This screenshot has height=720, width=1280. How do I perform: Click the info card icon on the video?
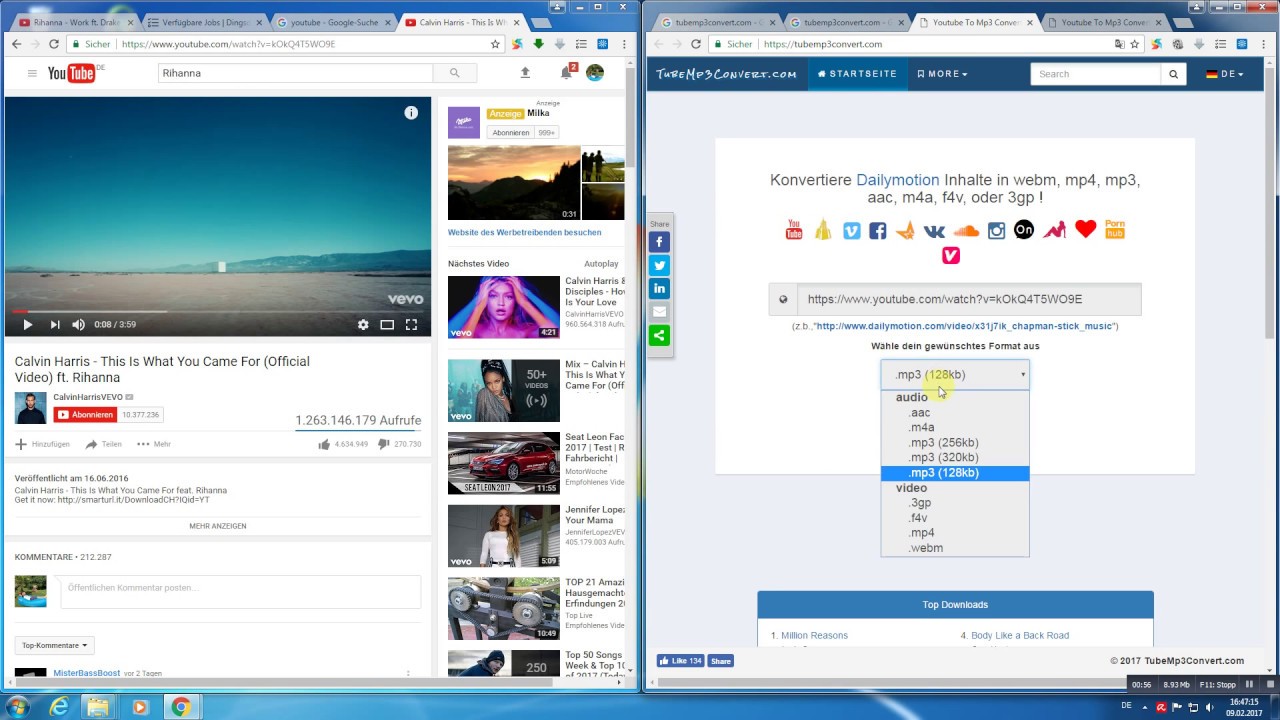coord(411,113)
